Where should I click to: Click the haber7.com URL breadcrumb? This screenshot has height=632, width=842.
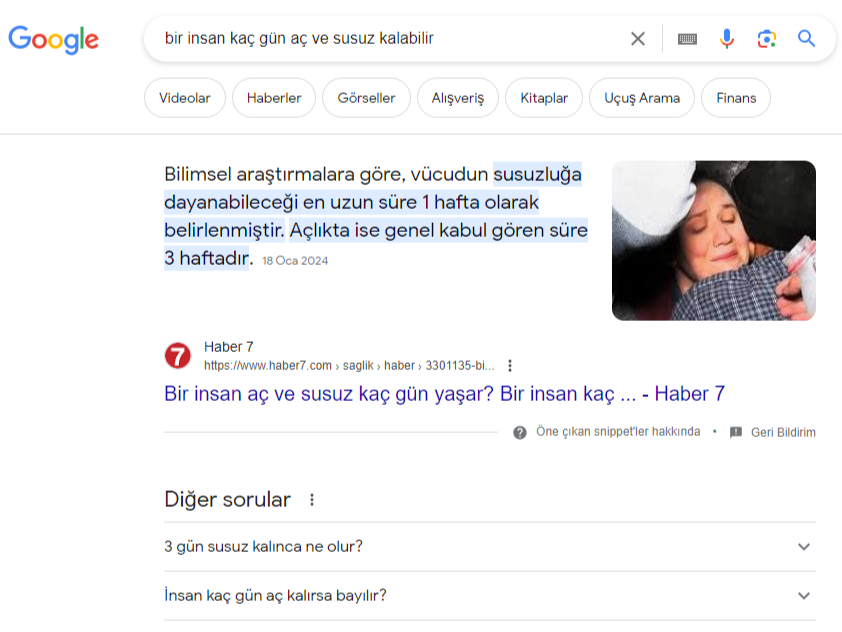tap(349, 366)
